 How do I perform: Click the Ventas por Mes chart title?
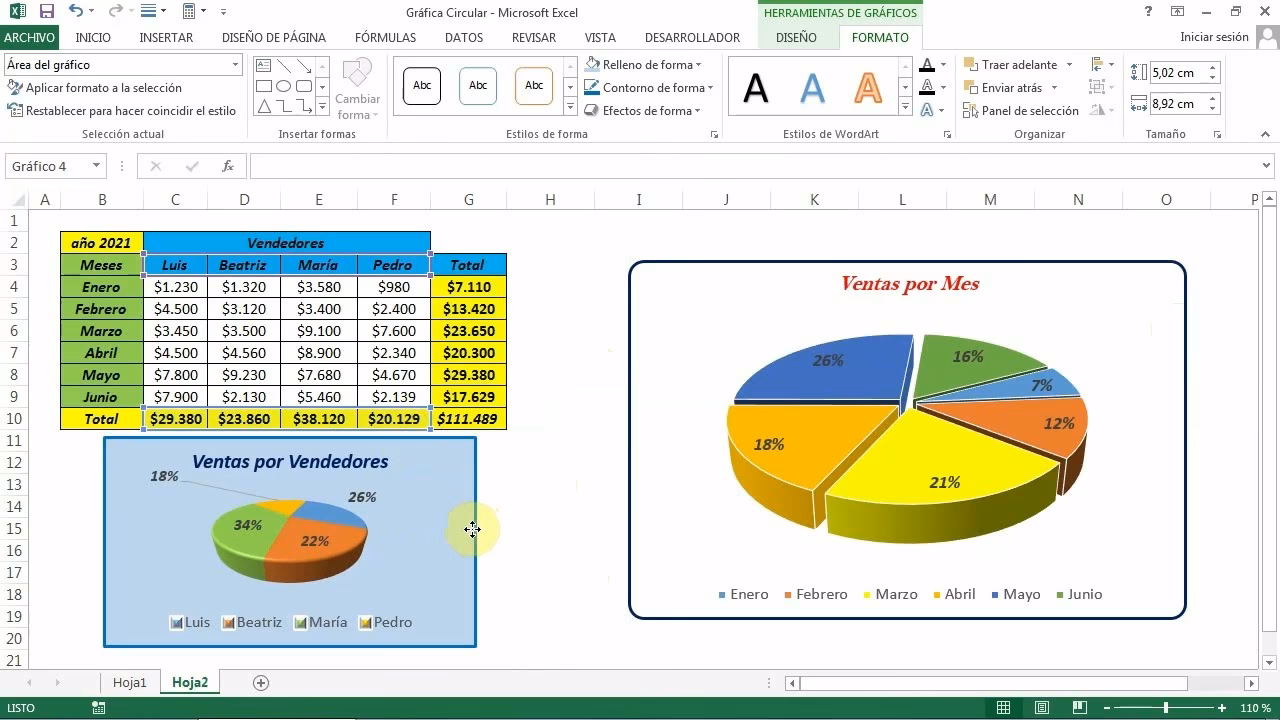point(909,284)
